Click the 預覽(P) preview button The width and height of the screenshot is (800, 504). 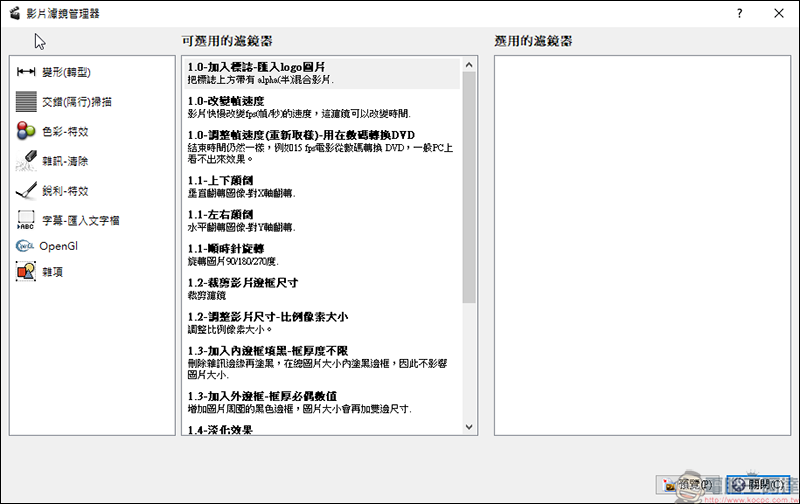(689, 485)
